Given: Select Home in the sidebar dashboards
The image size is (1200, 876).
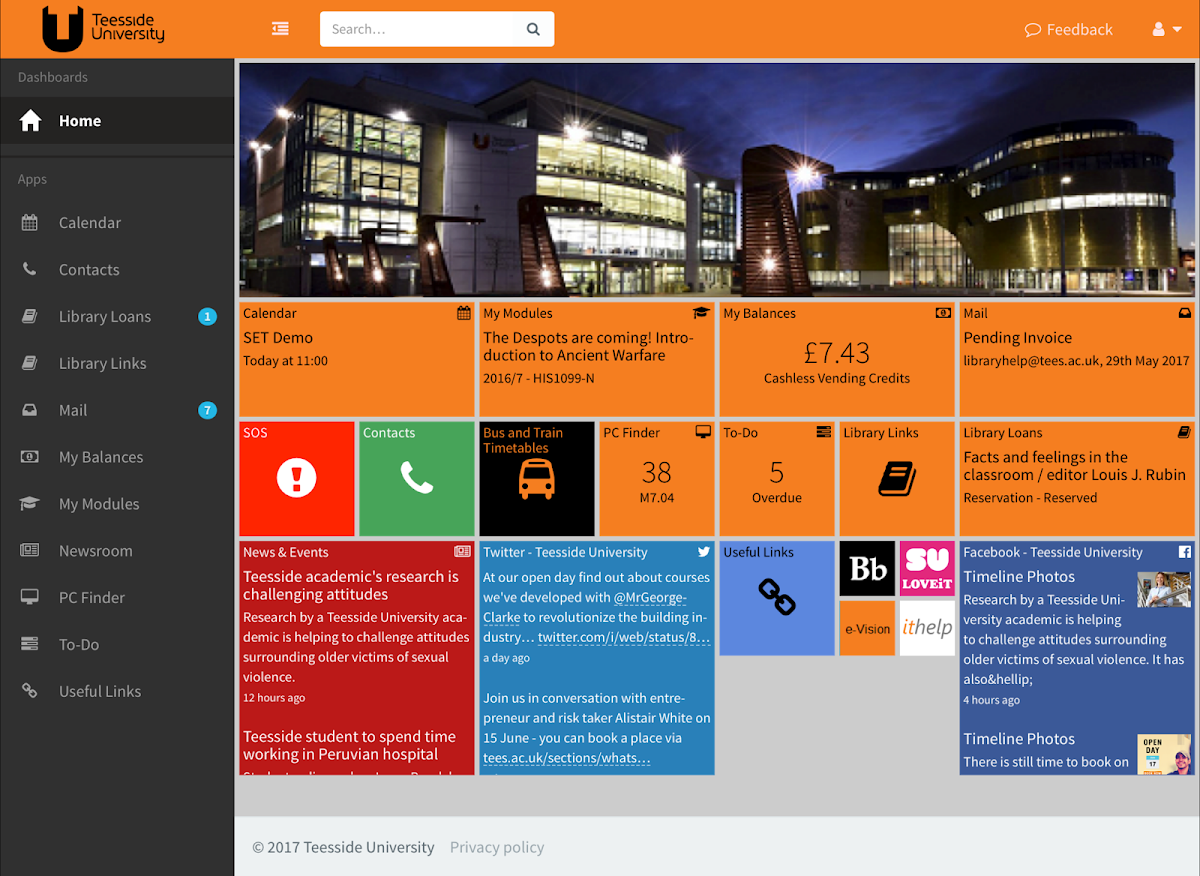Looking at the screenshot, I should click(x=80, y=121).
